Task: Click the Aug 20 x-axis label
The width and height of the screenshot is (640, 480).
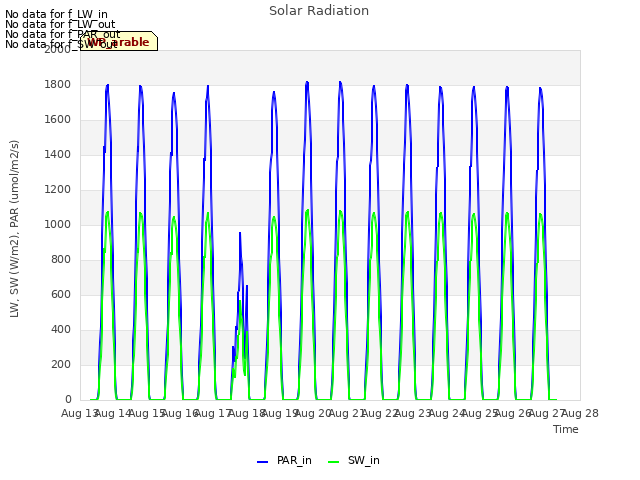Action: (313, 413)
